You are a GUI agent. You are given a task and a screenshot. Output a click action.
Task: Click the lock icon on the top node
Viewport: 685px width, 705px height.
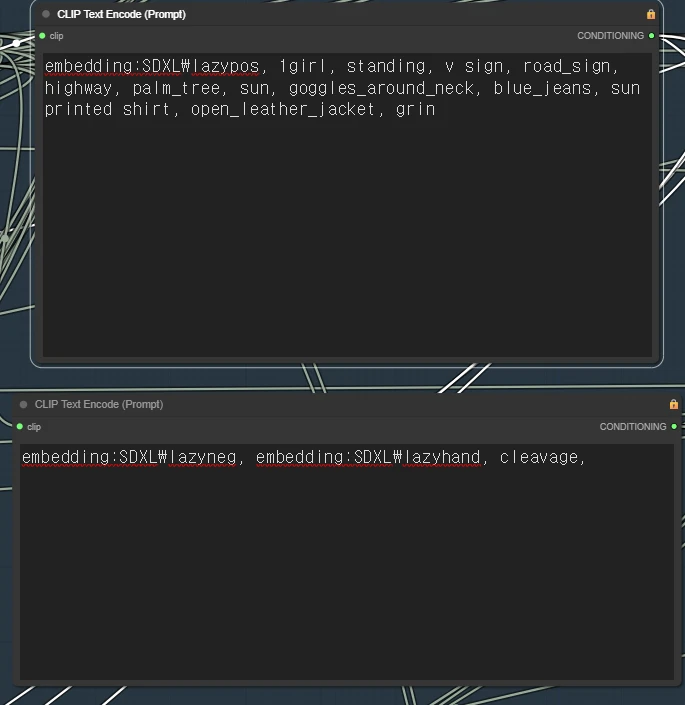coord(650,14)
